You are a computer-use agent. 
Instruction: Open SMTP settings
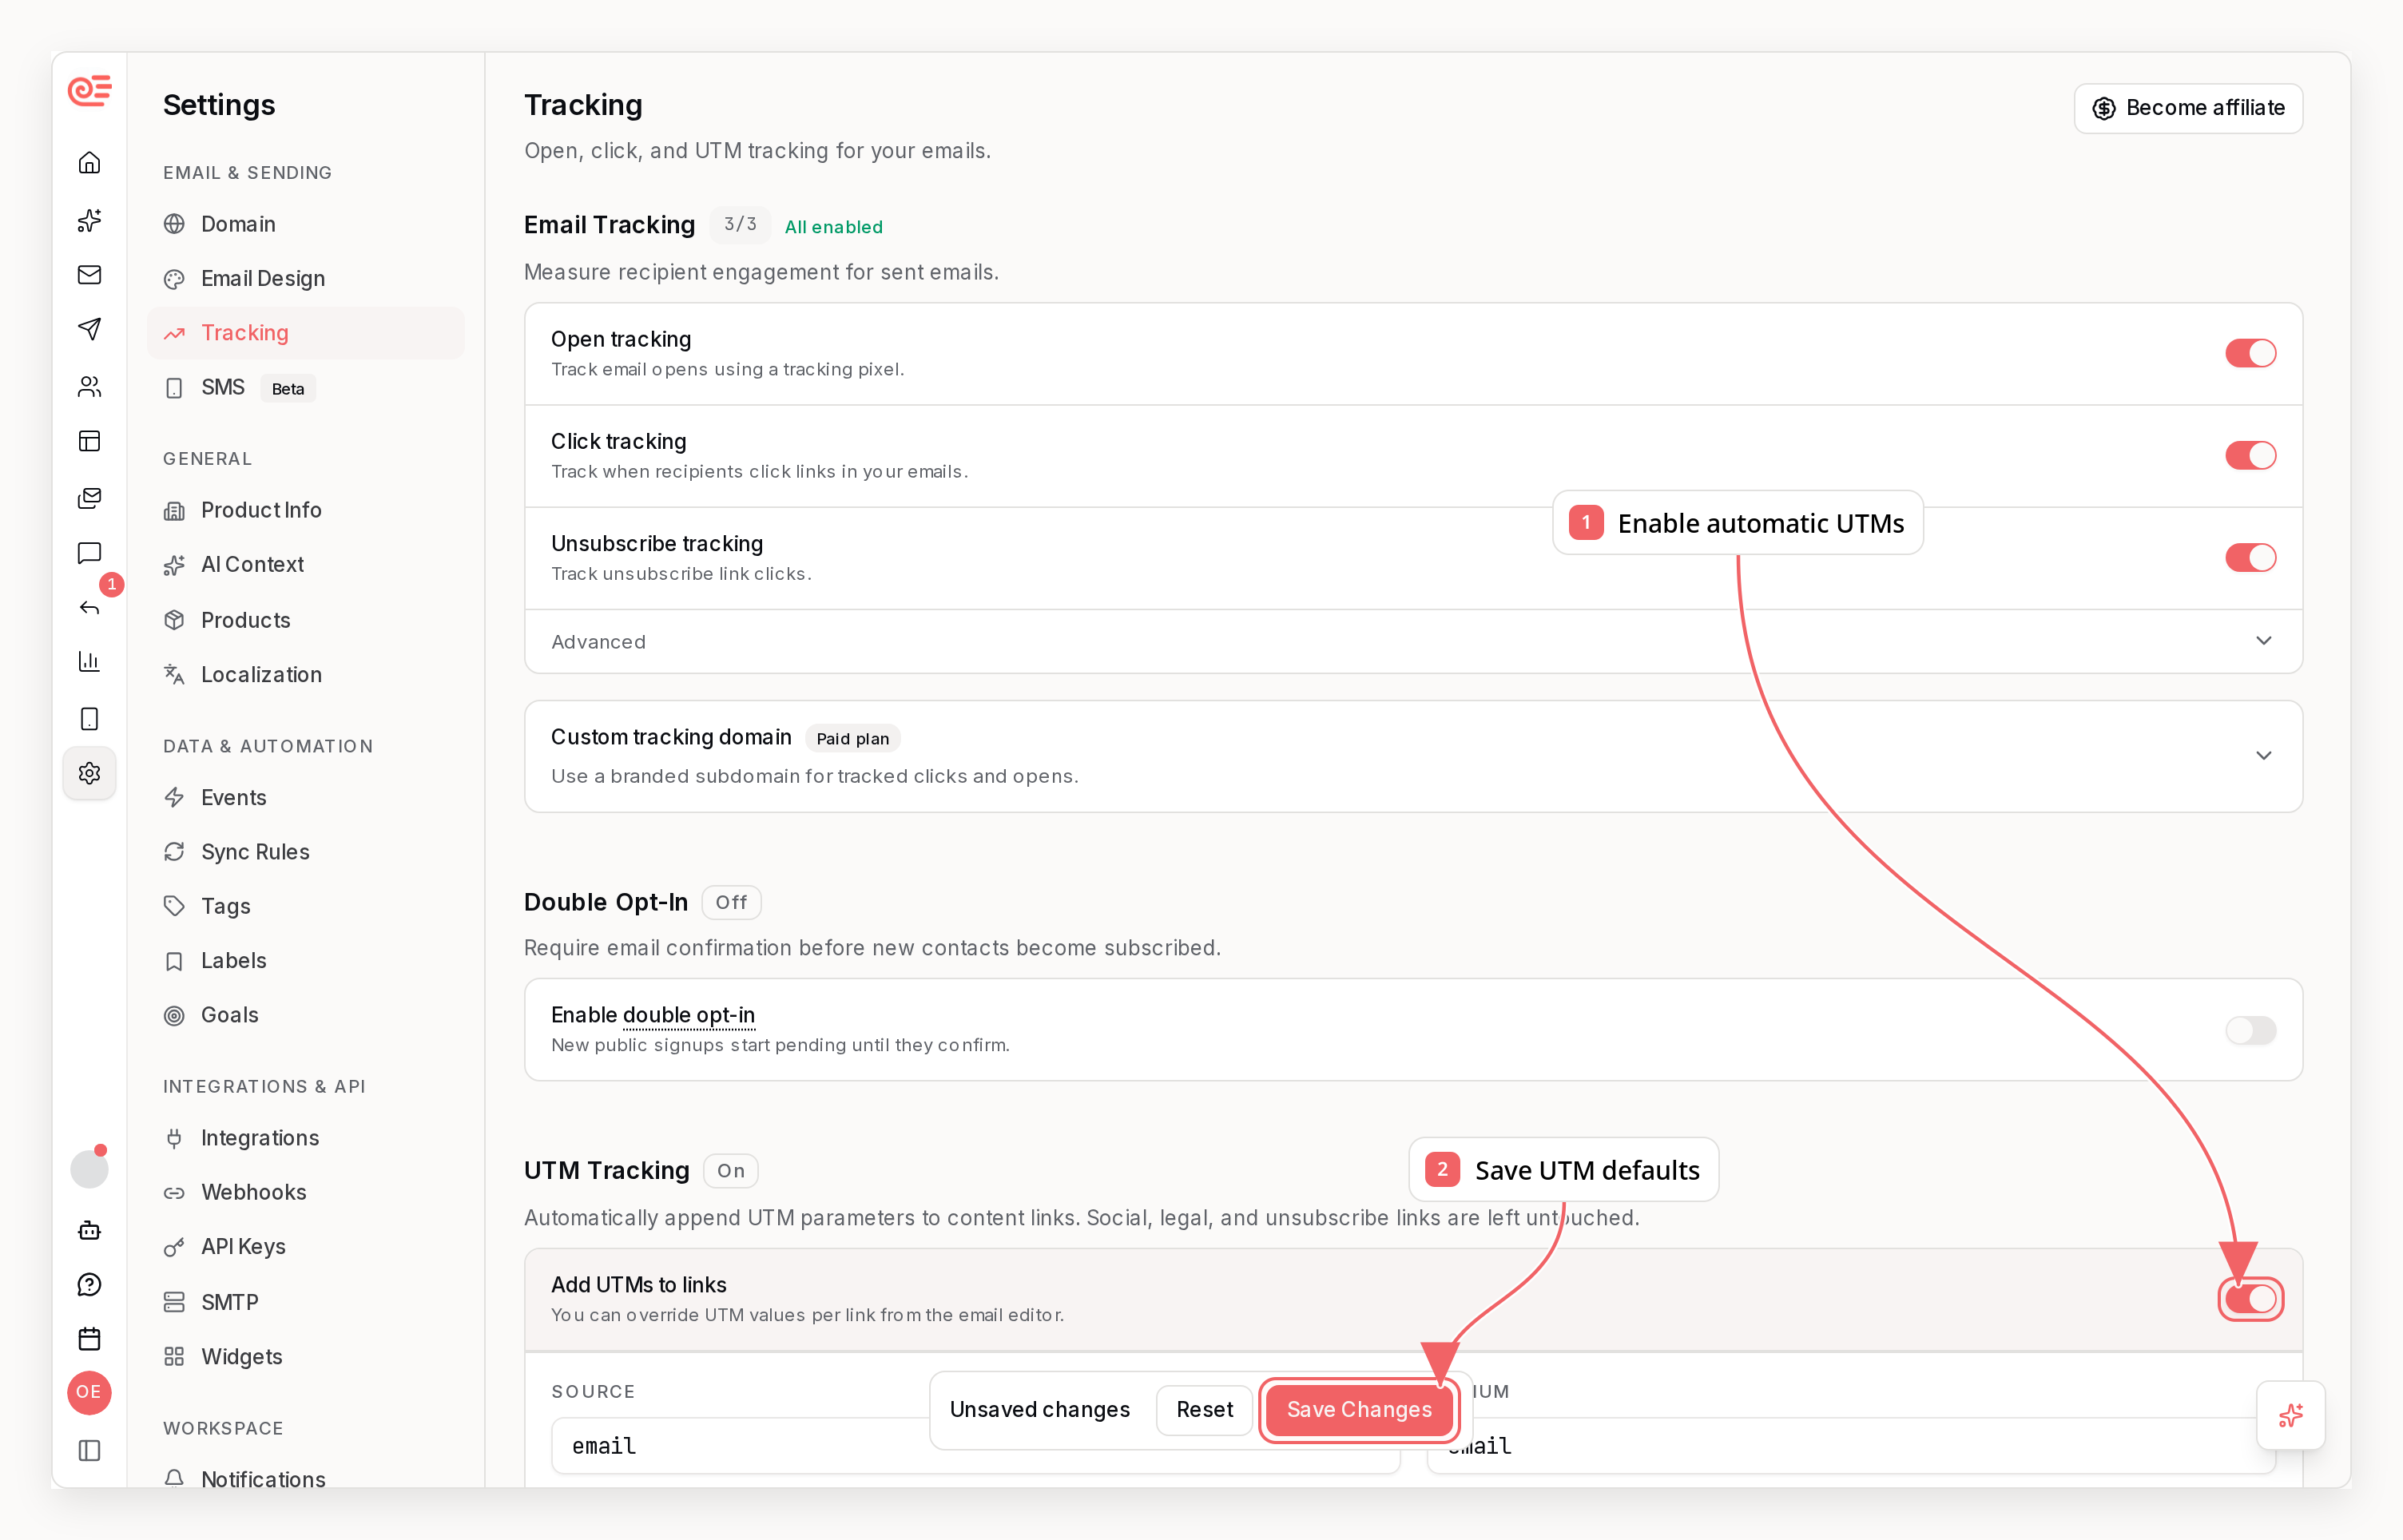point(306,1302)
